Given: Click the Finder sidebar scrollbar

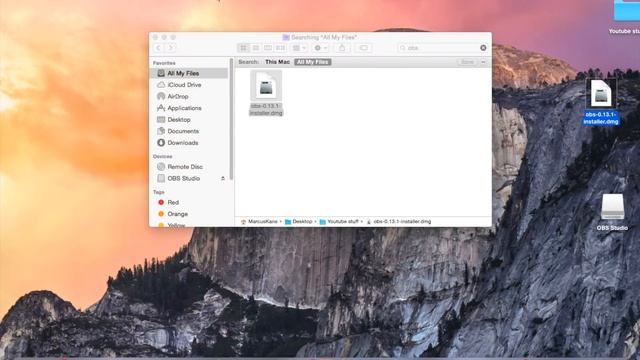Looking at the screenshot, I should tap(231, 119).
